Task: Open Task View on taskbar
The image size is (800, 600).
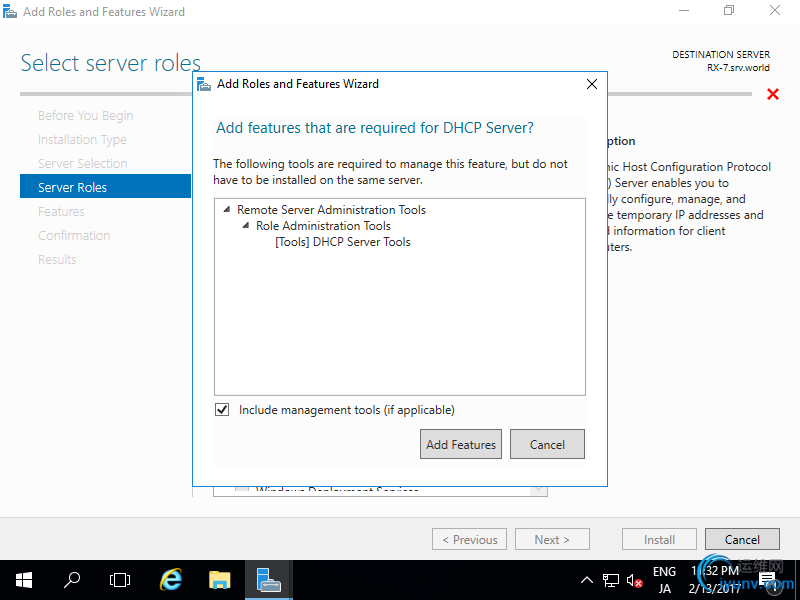Action: click(120, 580)
